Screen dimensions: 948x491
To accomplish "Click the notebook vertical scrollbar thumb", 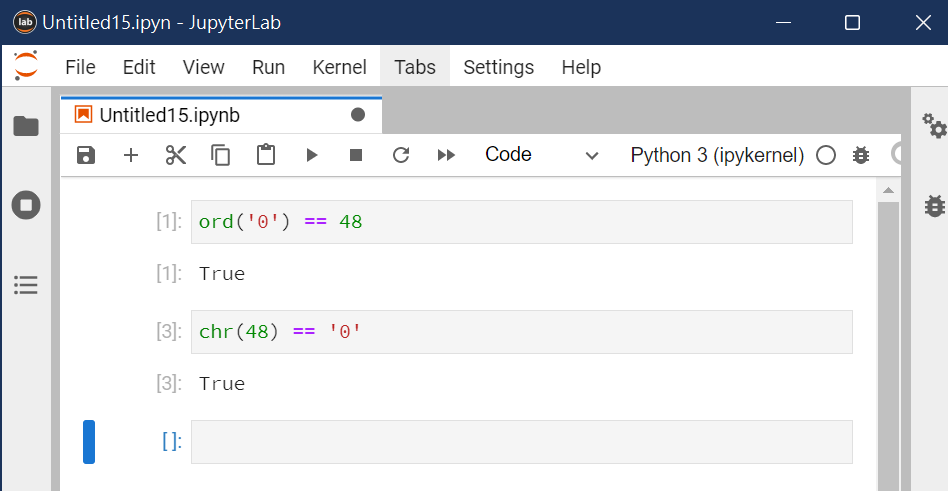I will pos(888,346).
